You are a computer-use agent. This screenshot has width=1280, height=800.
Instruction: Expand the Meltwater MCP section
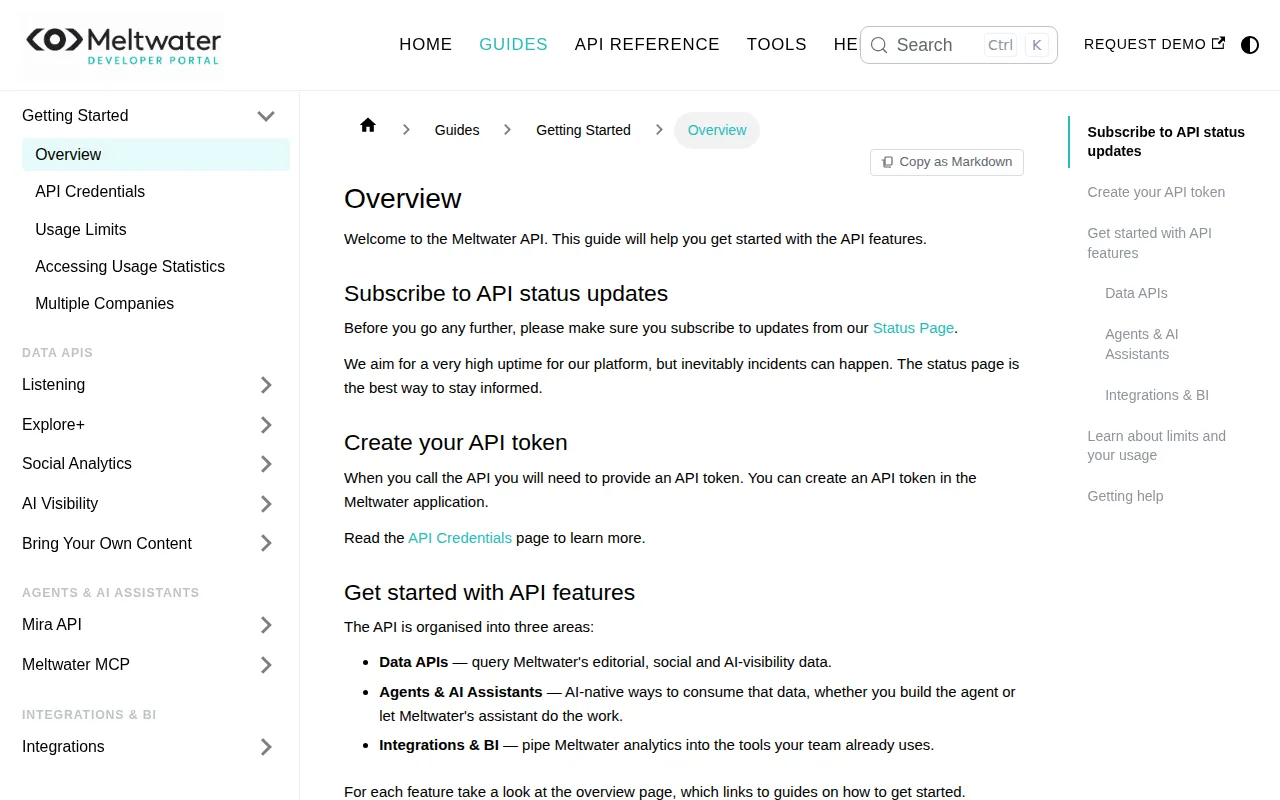(266, 665)
